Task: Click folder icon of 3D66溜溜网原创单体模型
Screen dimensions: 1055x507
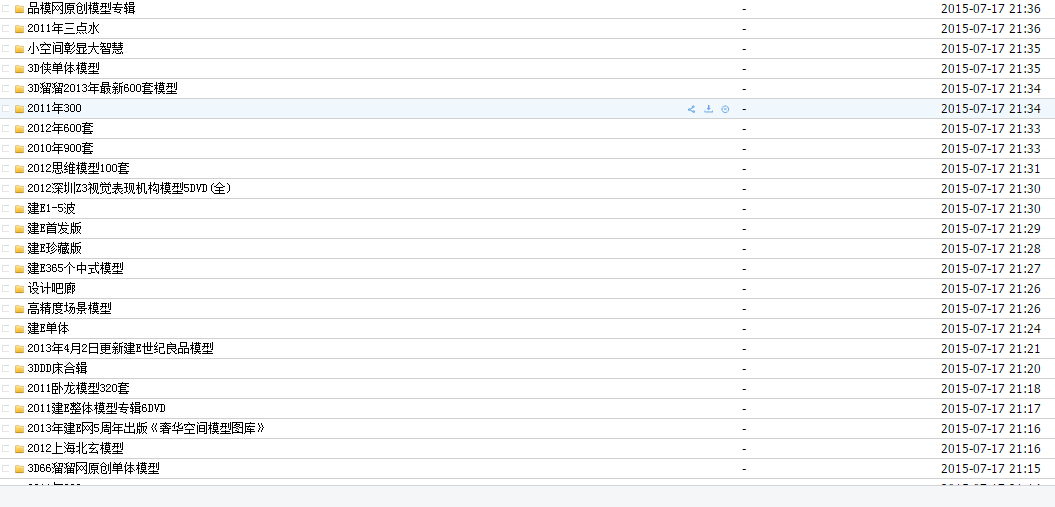Action: [20, 469]
